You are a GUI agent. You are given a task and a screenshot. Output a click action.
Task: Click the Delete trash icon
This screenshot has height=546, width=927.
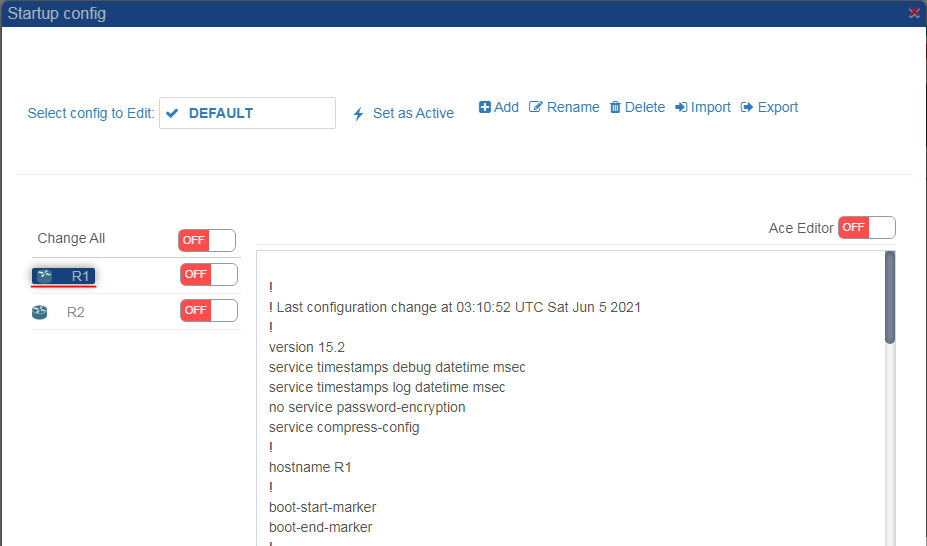coord(615,107)
